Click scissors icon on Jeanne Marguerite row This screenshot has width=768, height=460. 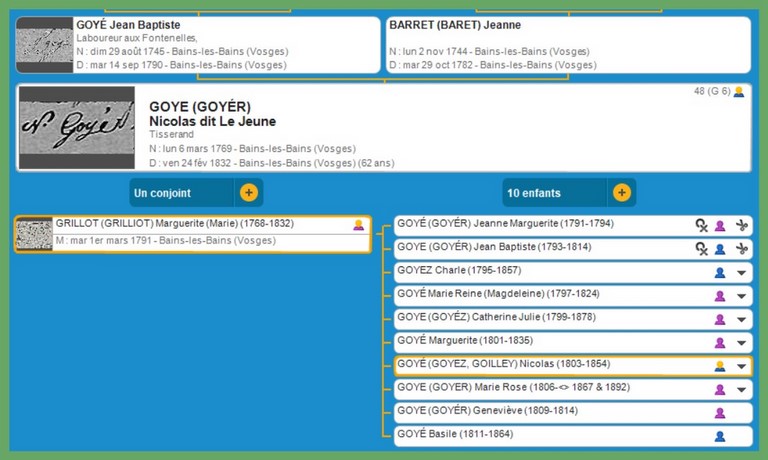click(x=741, y=226)
